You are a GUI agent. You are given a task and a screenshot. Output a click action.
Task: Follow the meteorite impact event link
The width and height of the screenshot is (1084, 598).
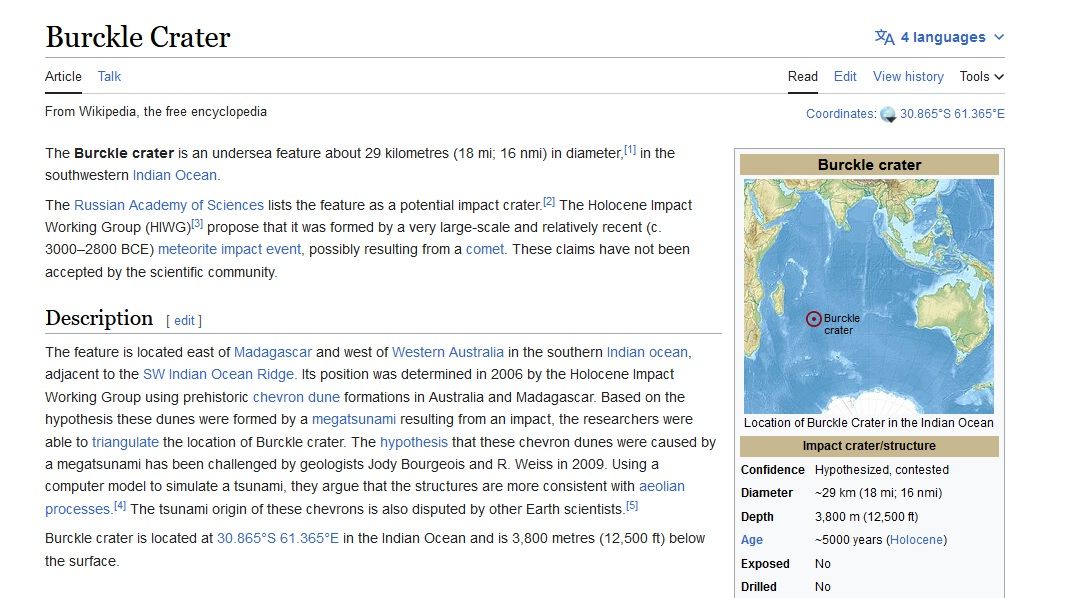point(230,250)
